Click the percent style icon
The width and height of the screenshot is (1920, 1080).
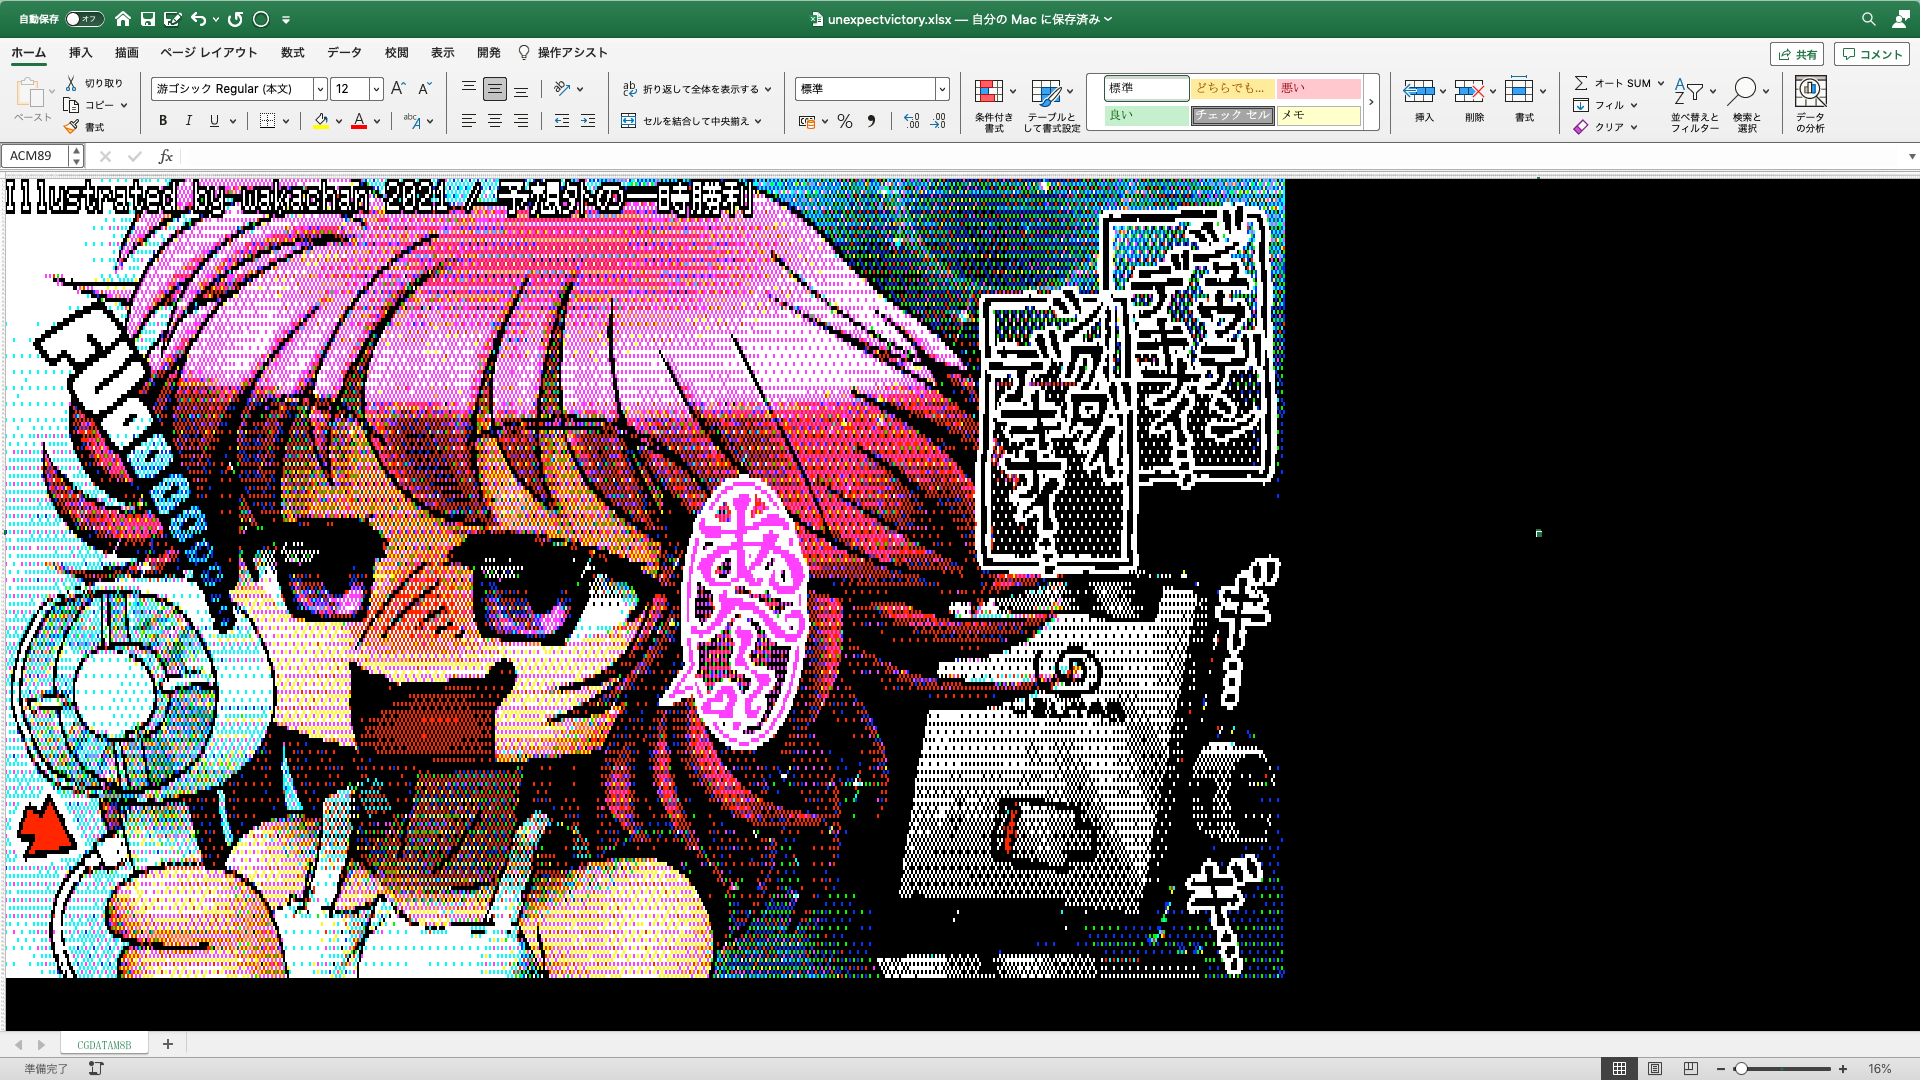tap(845, 121)
